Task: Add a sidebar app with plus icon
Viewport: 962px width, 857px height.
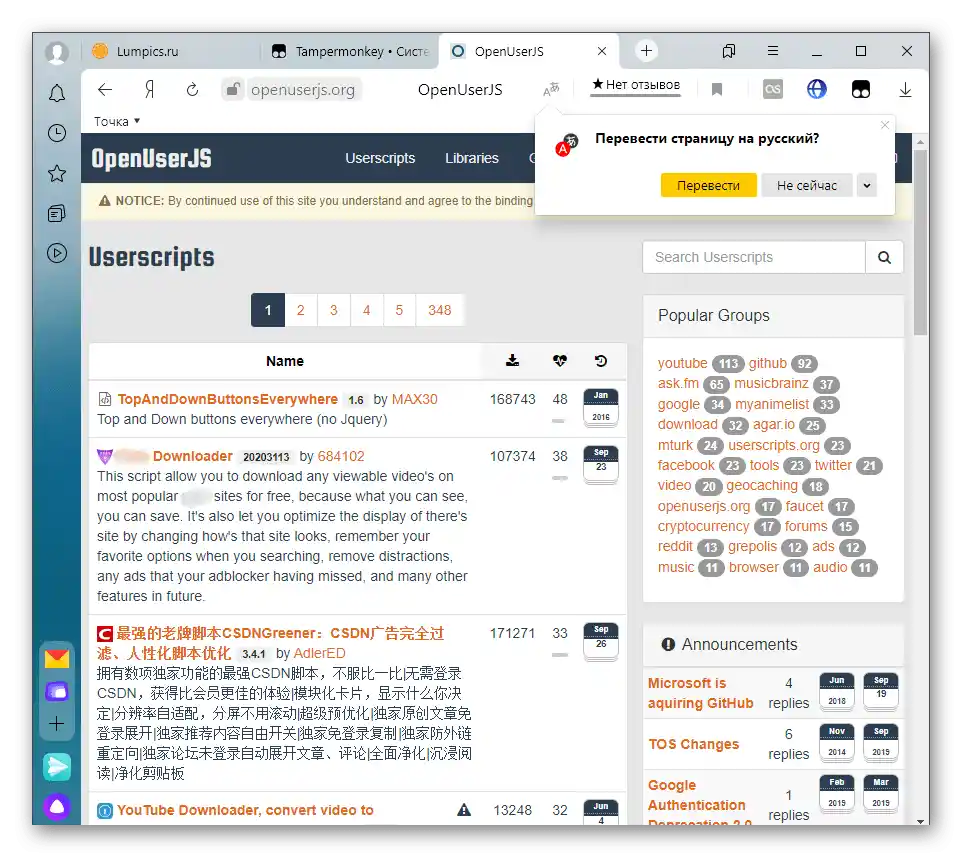Action: [56, 724]
